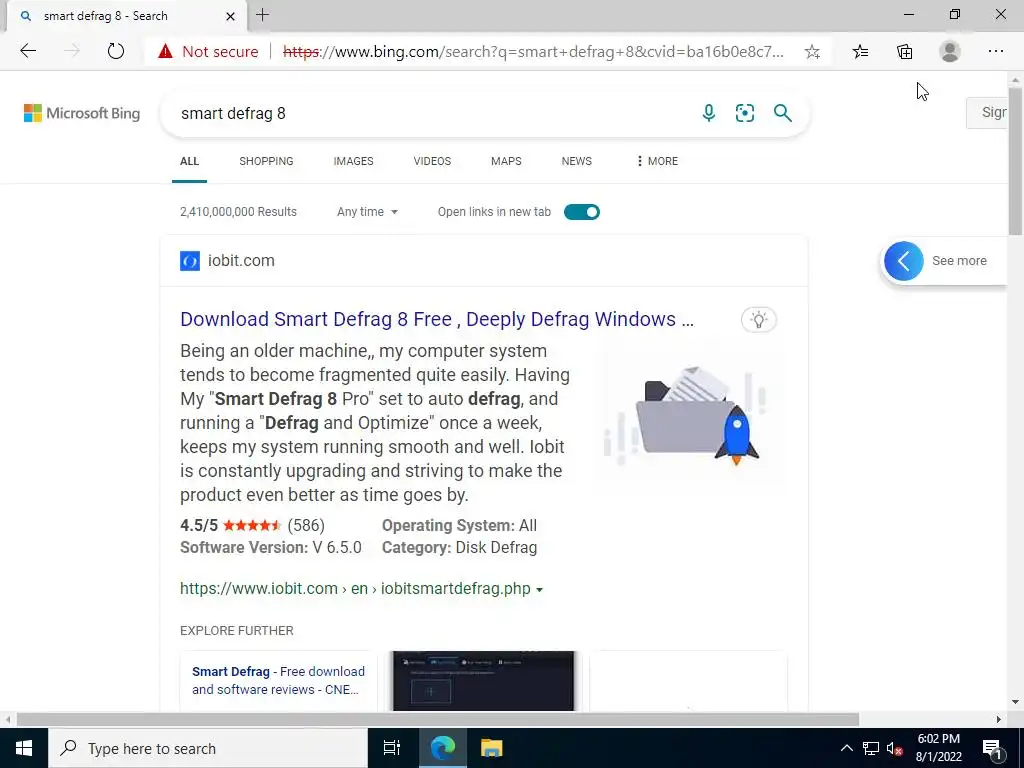Open the dark screenshot thumbnail
Image resolution: width=1024 pixels, height=768 pixels.
483,680
